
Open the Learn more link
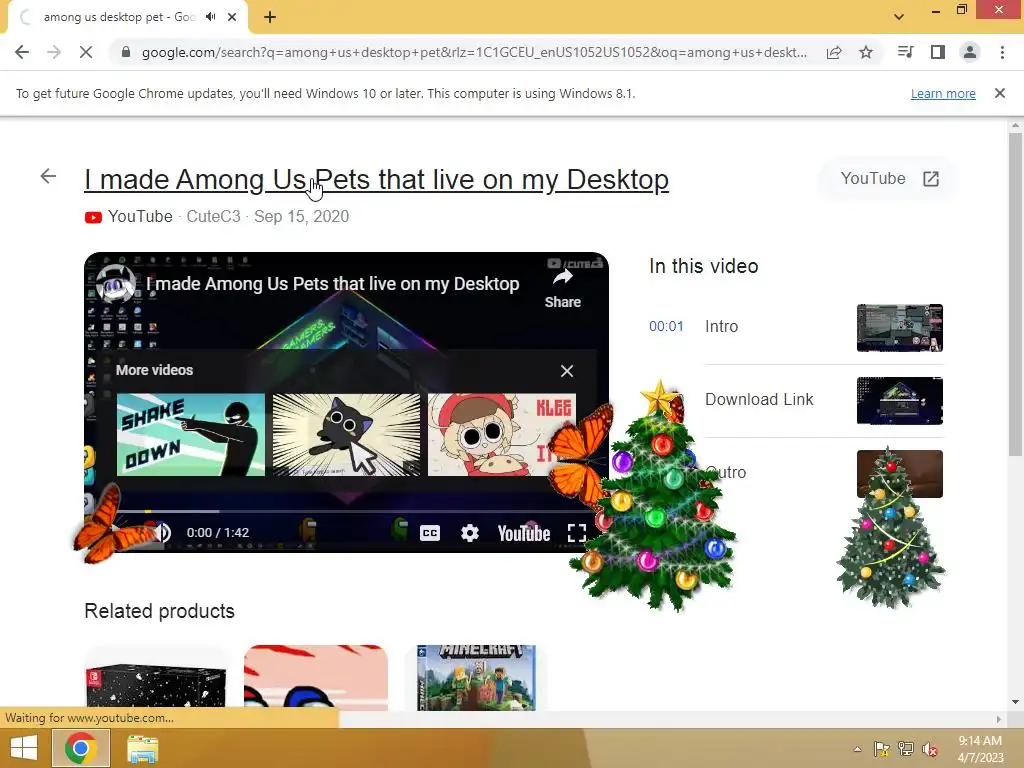tap(943, 93)
